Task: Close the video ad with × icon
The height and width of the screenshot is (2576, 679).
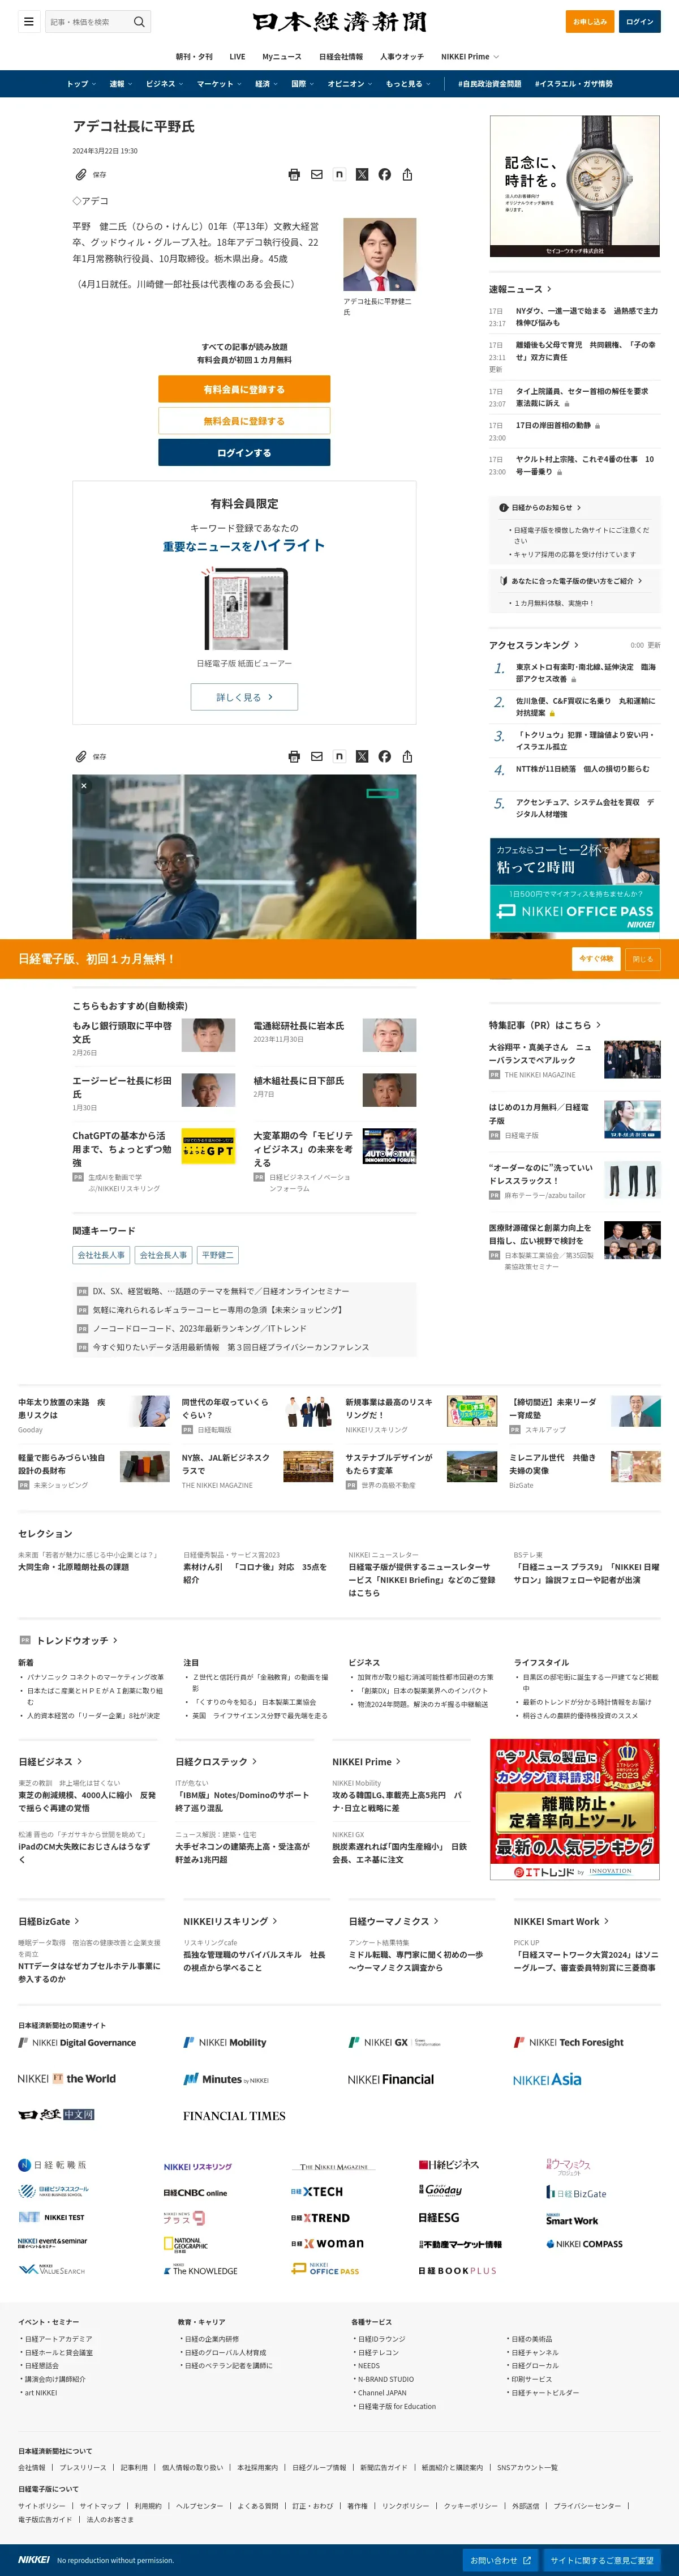Action: [84, 786]
